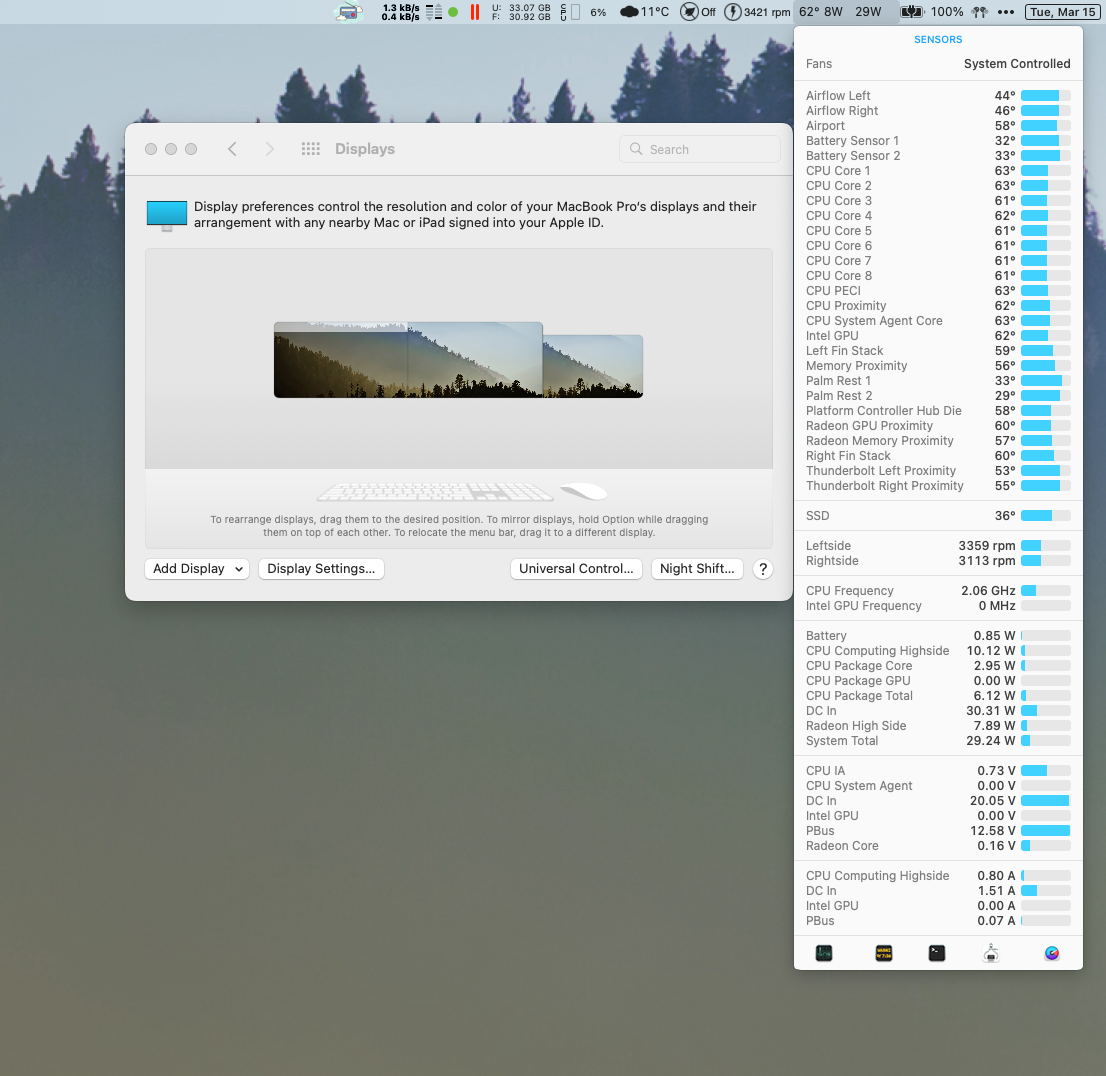Click the CPU Package Total 6.12 W row
The width and height of the screenshot is (1106, 1076).
[938, 696]
